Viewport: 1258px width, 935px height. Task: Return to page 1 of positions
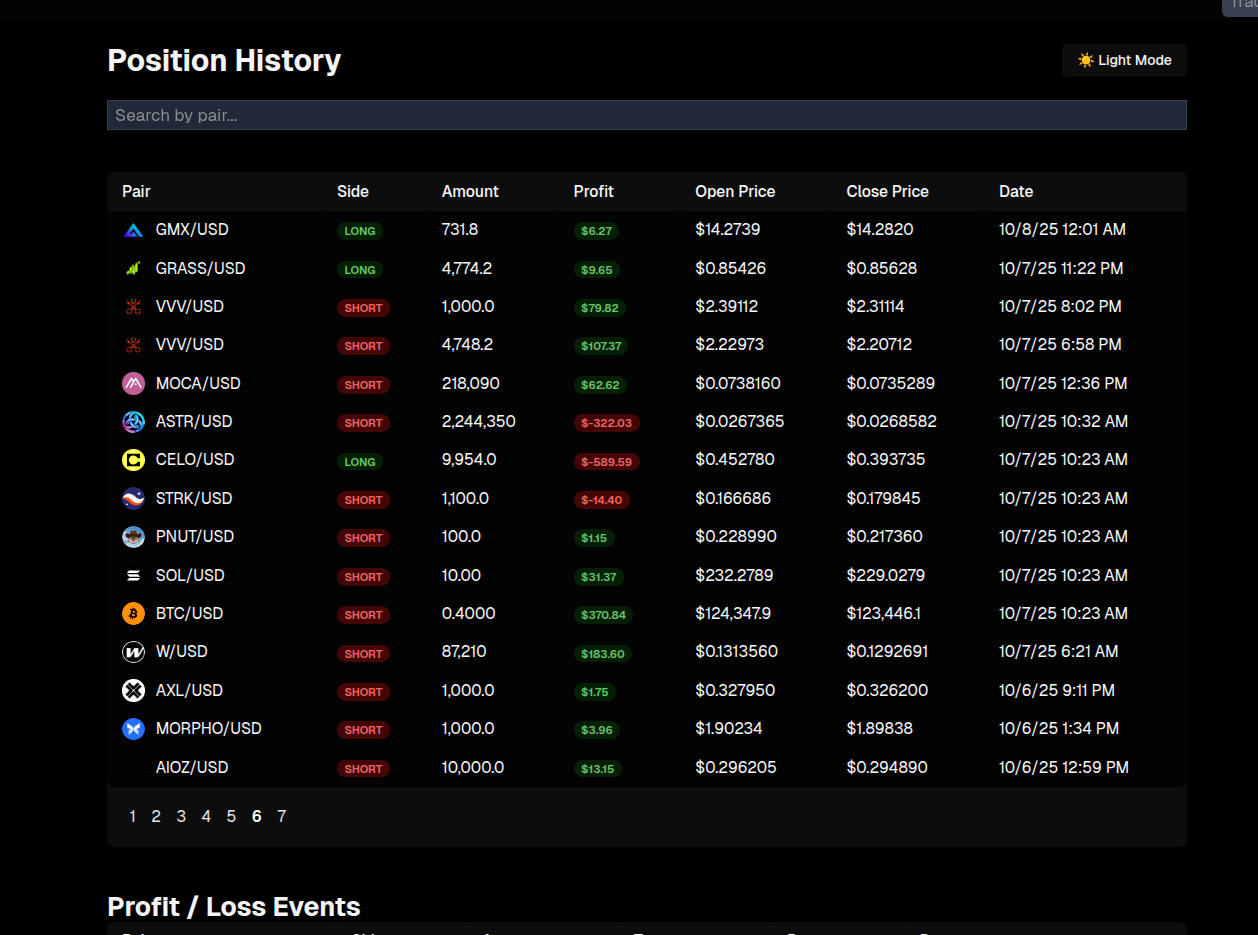[132, 816]
